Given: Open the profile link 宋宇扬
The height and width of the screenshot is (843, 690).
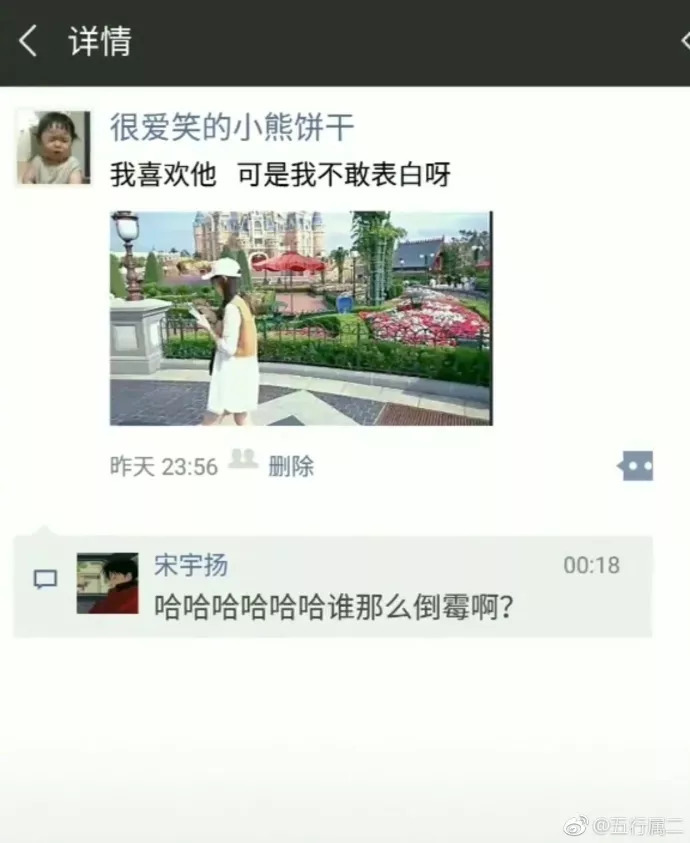Looking at the screenshot, I should (191, 565).
